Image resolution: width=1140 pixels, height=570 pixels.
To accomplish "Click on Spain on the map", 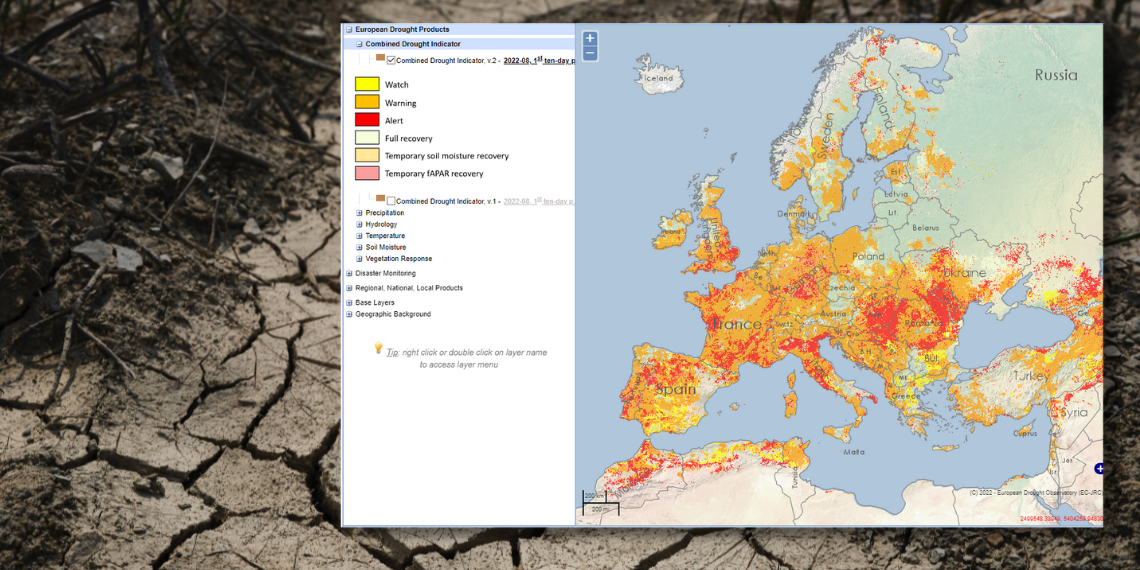I will tap(676, 388).
